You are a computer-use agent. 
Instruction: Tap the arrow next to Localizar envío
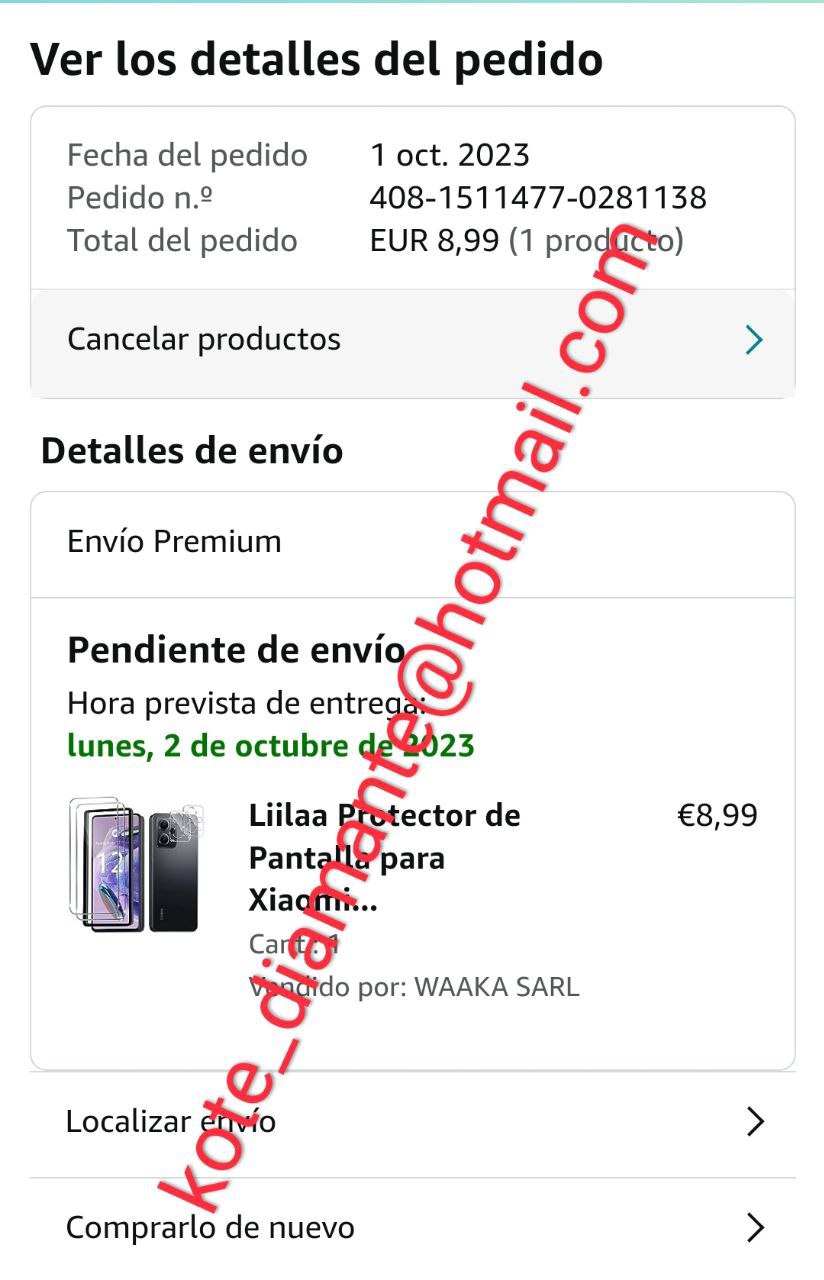(756, 1122)
